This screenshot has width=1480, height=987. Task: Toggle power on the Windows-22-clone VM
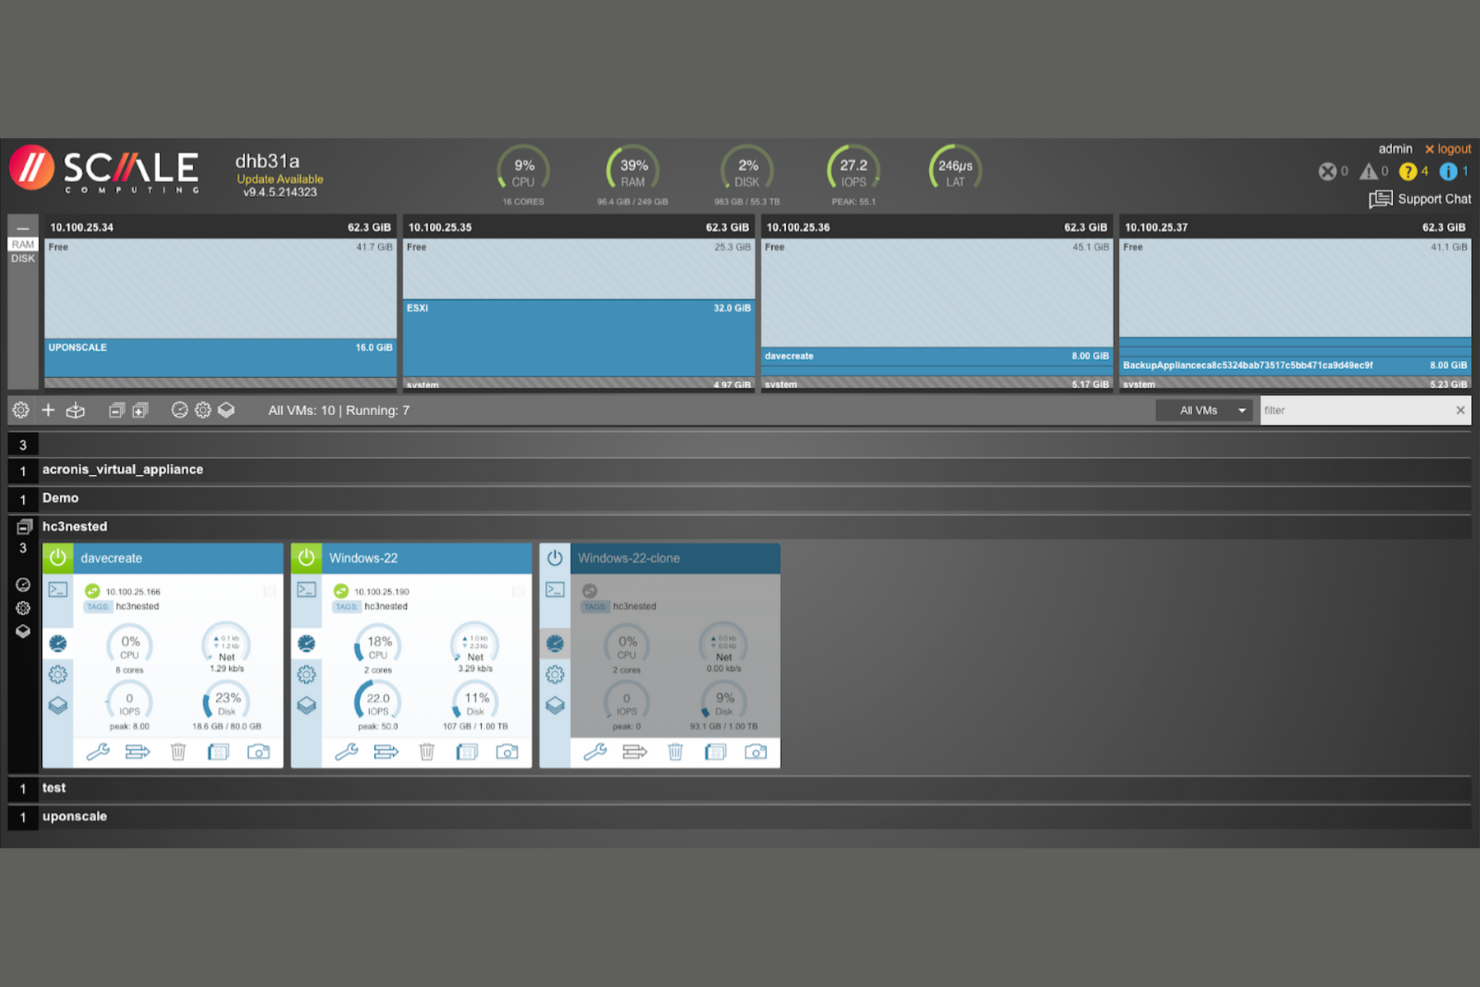(555, 558)
